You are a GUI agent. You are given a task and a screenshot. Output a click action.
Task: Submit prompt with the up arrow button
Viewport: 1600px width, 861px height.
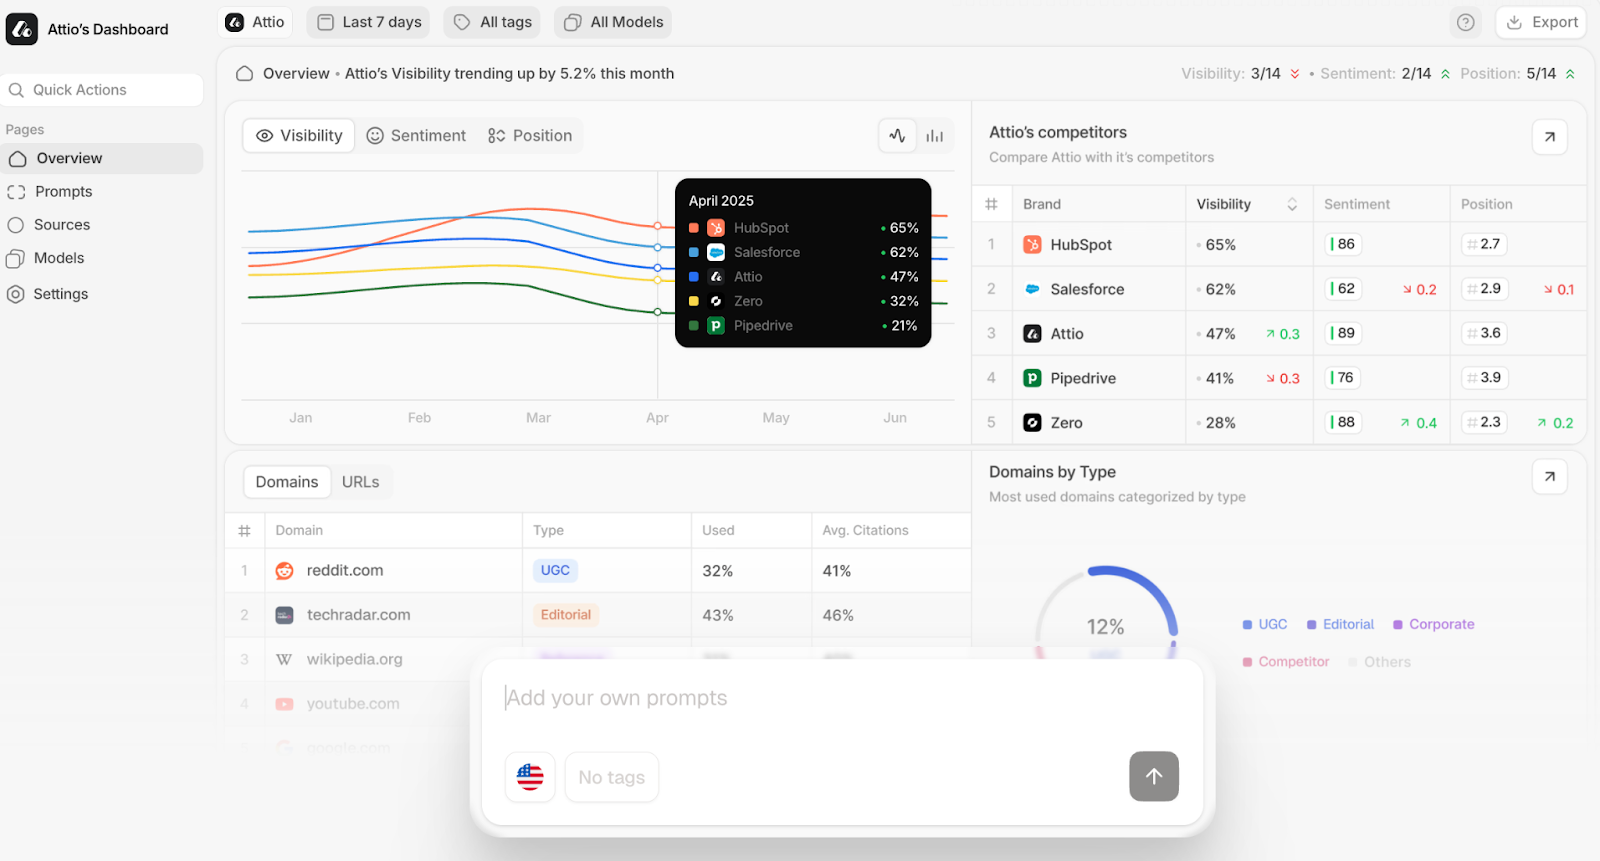point(1153,776)
